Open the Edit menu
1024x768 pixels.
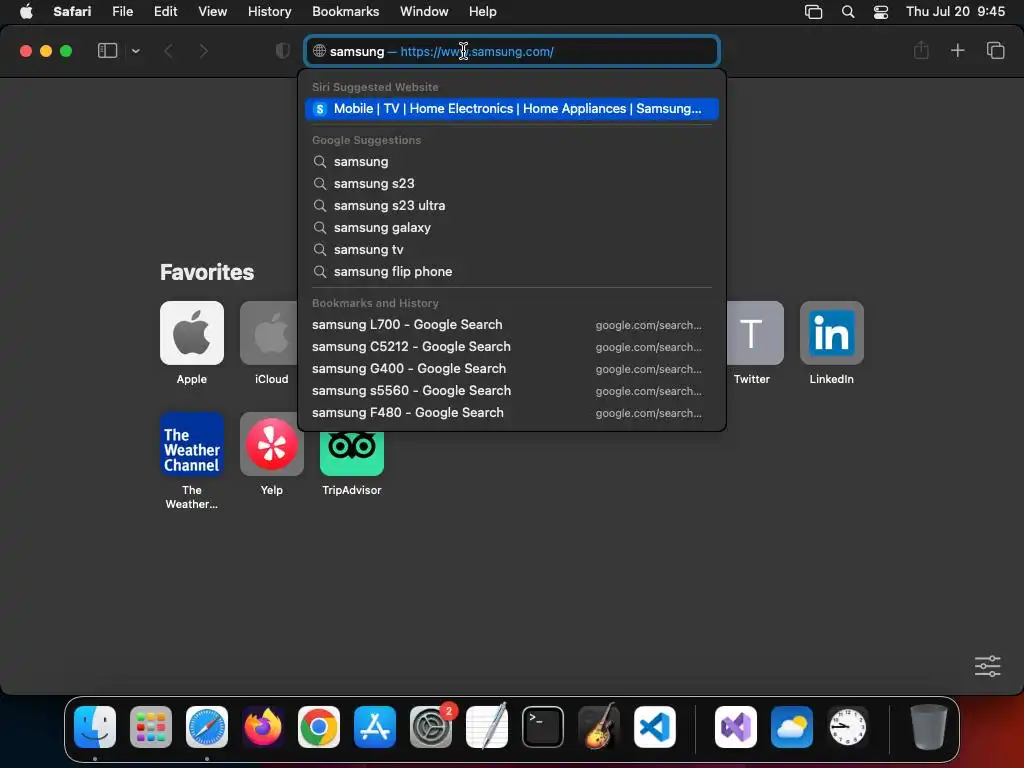pos(165,12)
